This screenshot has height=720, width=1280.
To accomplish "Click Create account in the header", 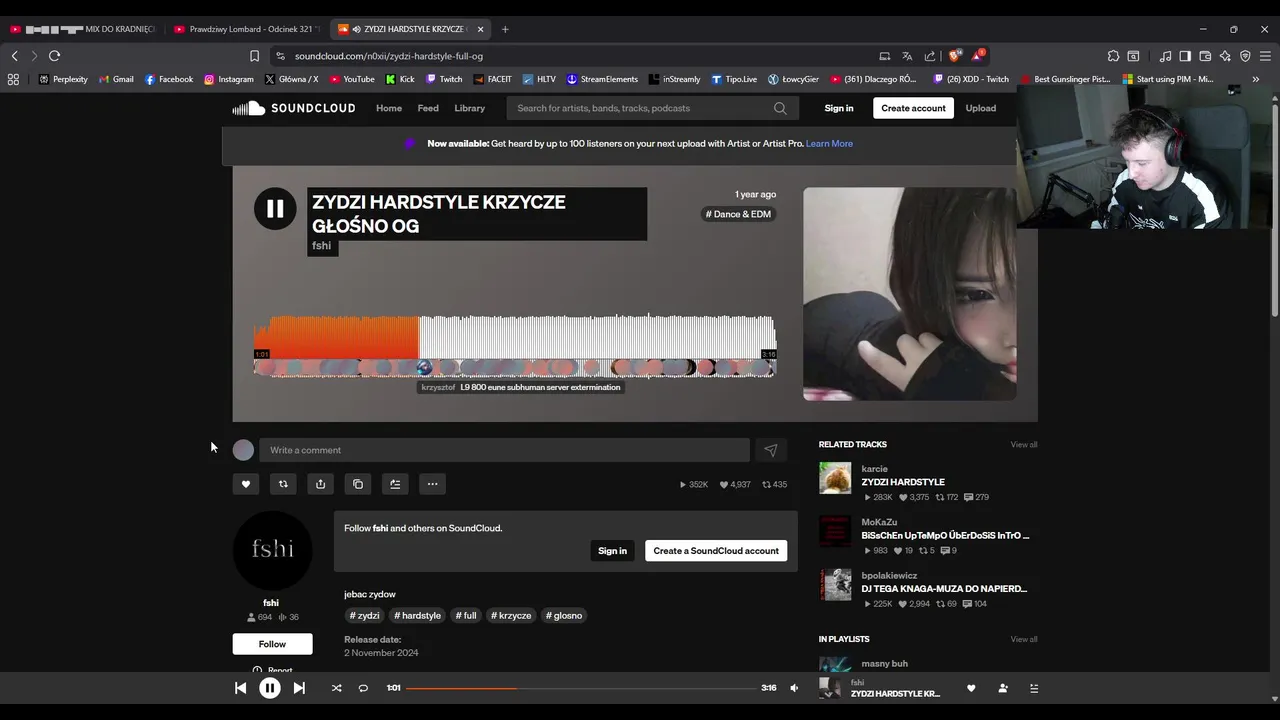I will tap(913, 108).
